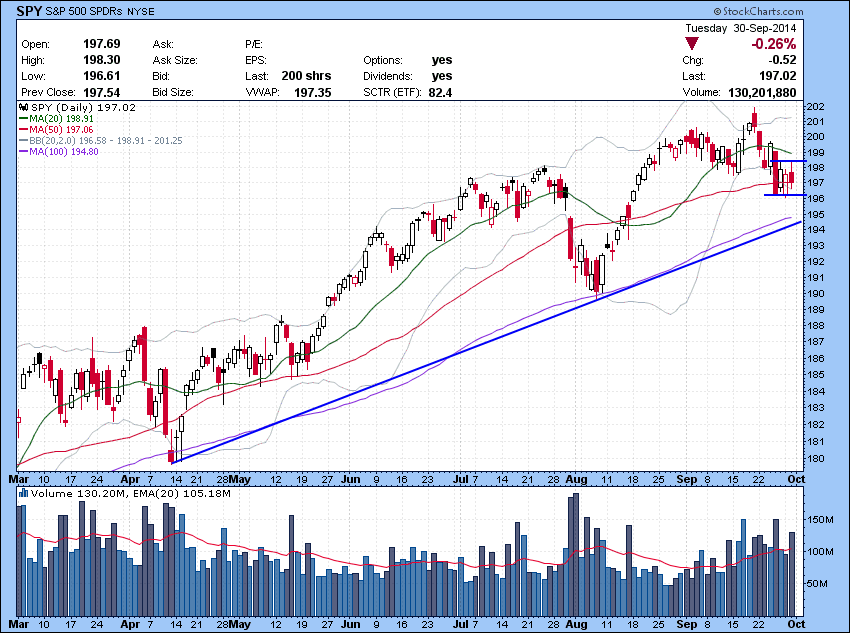Click the VWAP value 197.35

coord(313,92)
